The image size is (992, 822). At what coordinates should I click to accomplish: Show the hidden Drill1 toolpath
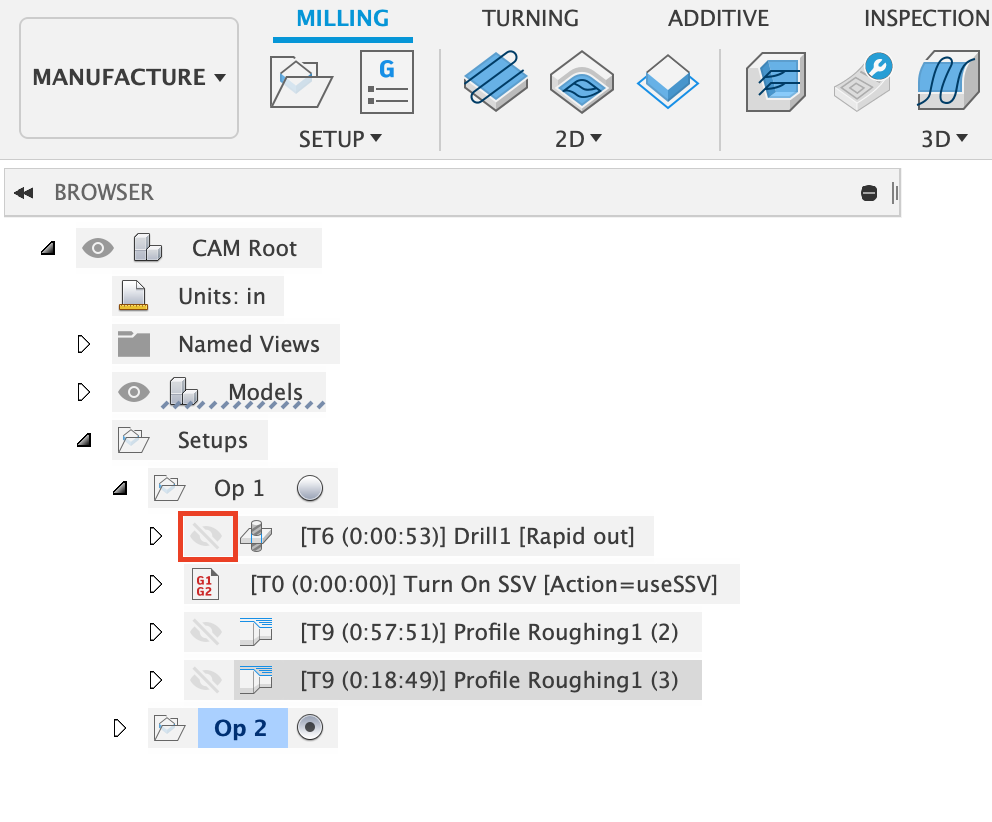pyautogui.click(x=207, y=536)
